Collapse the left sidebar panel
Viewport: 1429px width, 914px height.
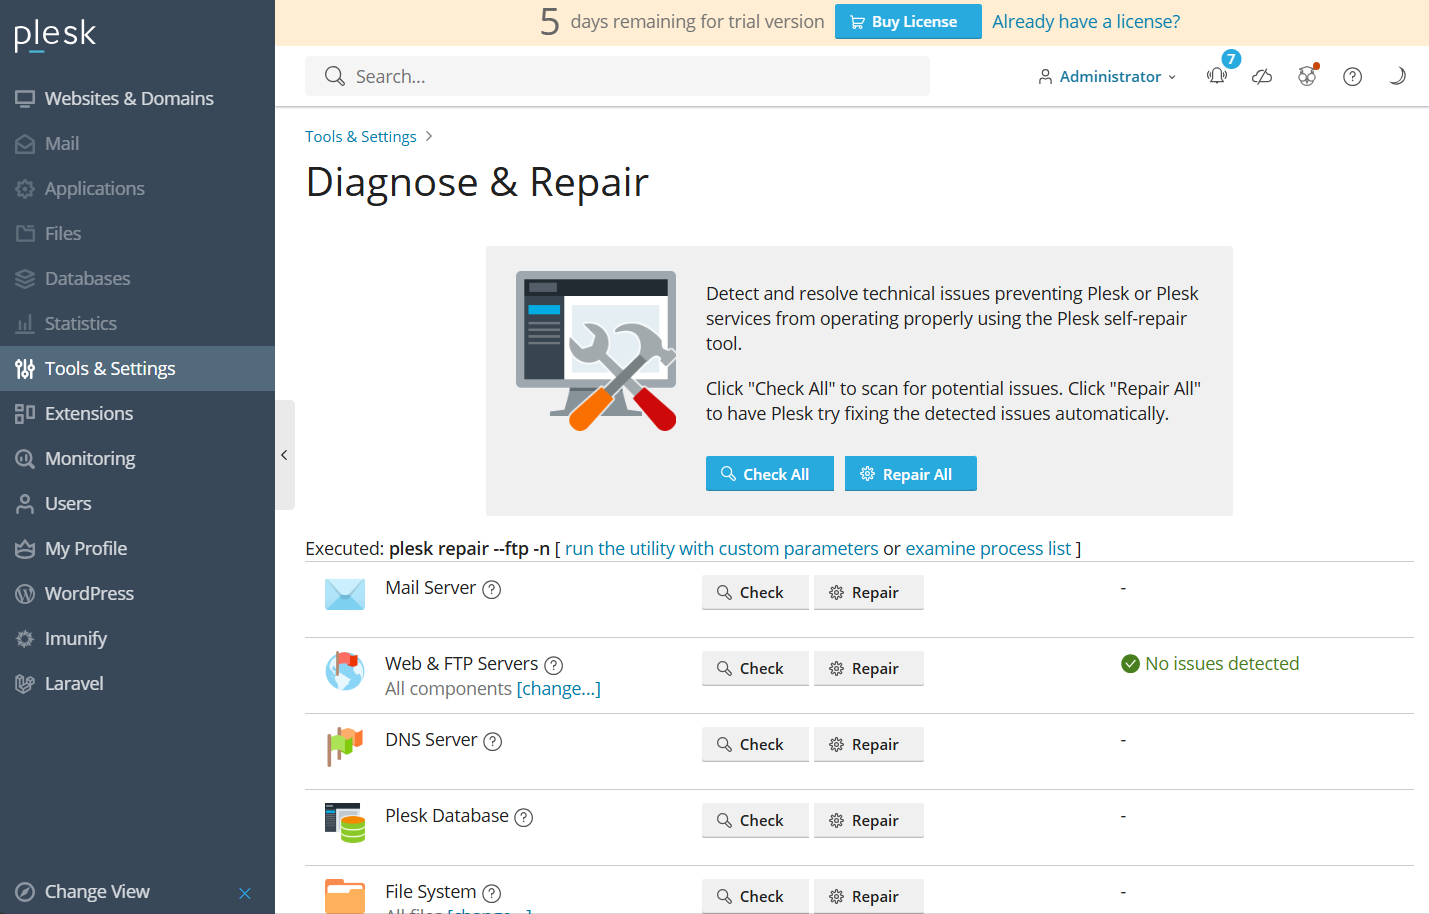285,455
